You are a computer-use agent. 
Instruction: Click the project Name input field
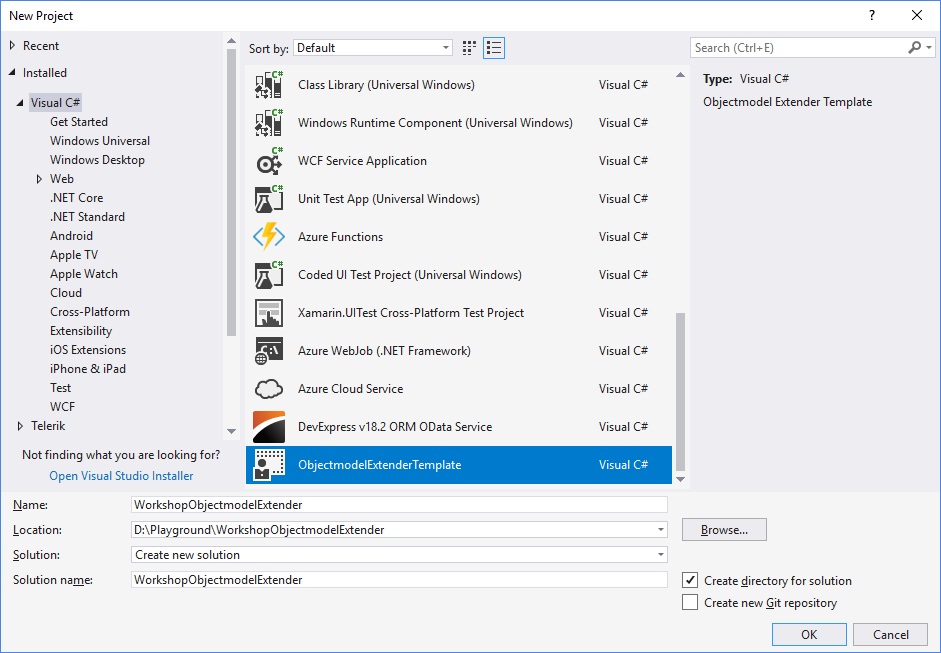pyautogui.click(x=399, y=505)
